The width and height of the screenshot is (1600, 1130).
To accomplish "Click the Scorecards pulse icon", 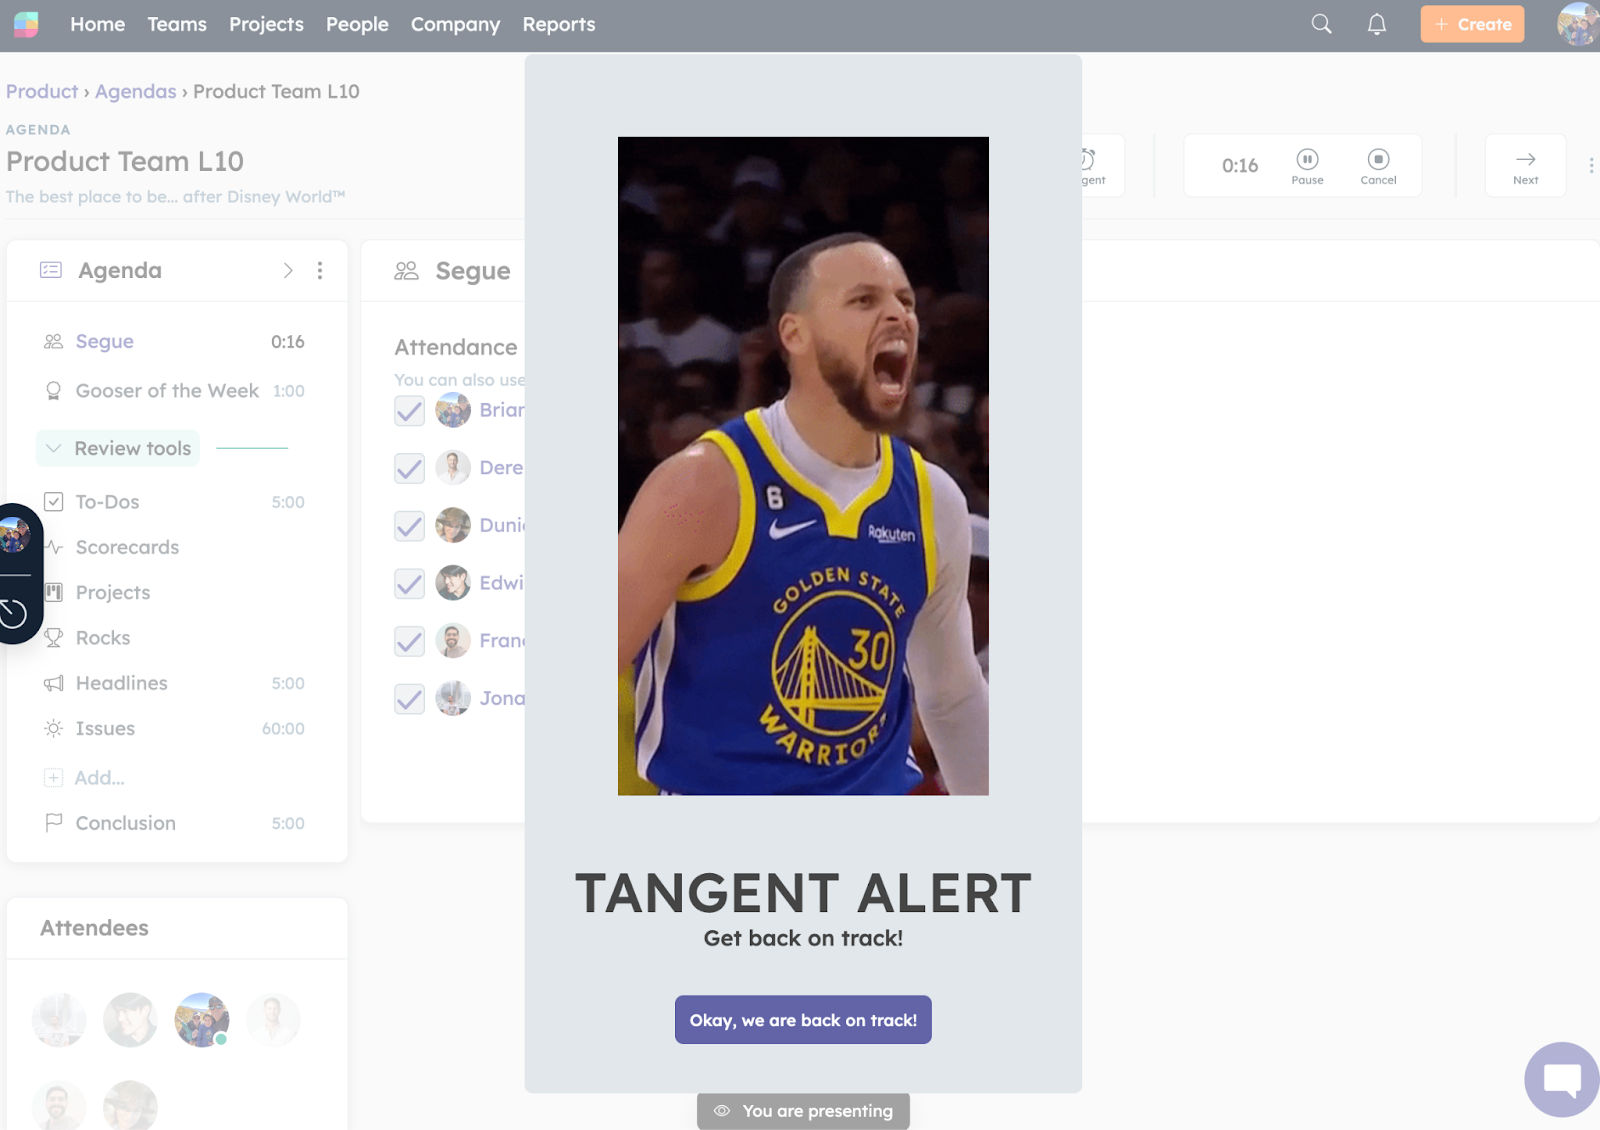I will pyautogui.click(x=54, y=547).
